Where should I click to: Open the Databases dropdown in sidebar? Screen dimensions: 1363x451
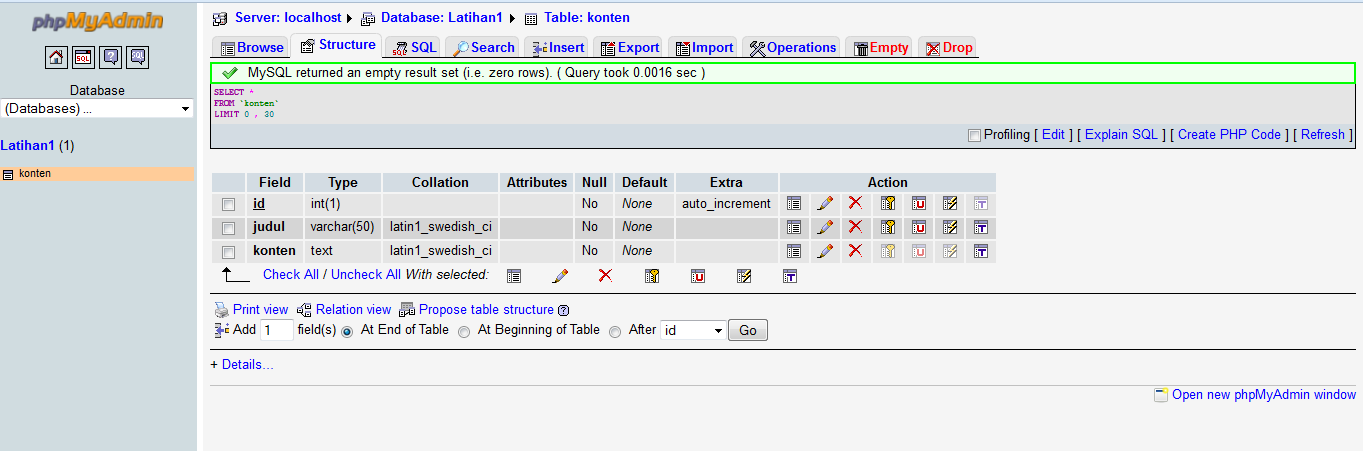98,108
